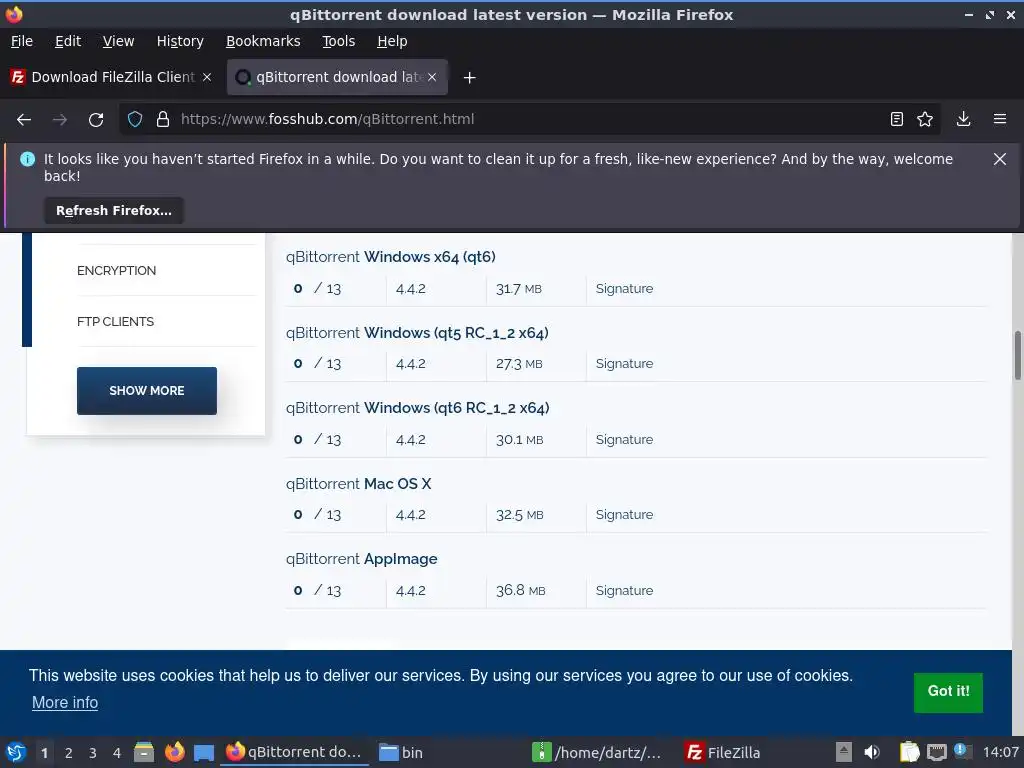Open the Firefox hamburger menu

[1000, 120]
